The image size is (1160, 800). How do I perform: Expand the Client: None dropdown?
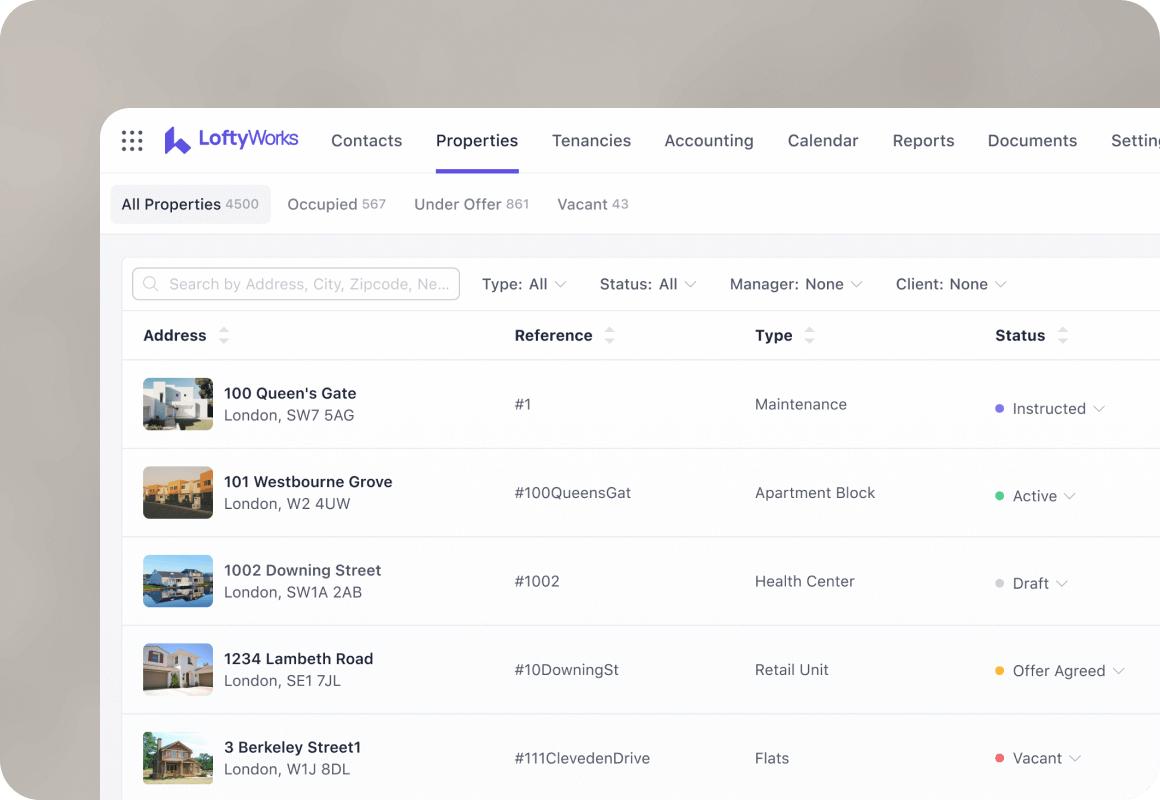[950, 284]
